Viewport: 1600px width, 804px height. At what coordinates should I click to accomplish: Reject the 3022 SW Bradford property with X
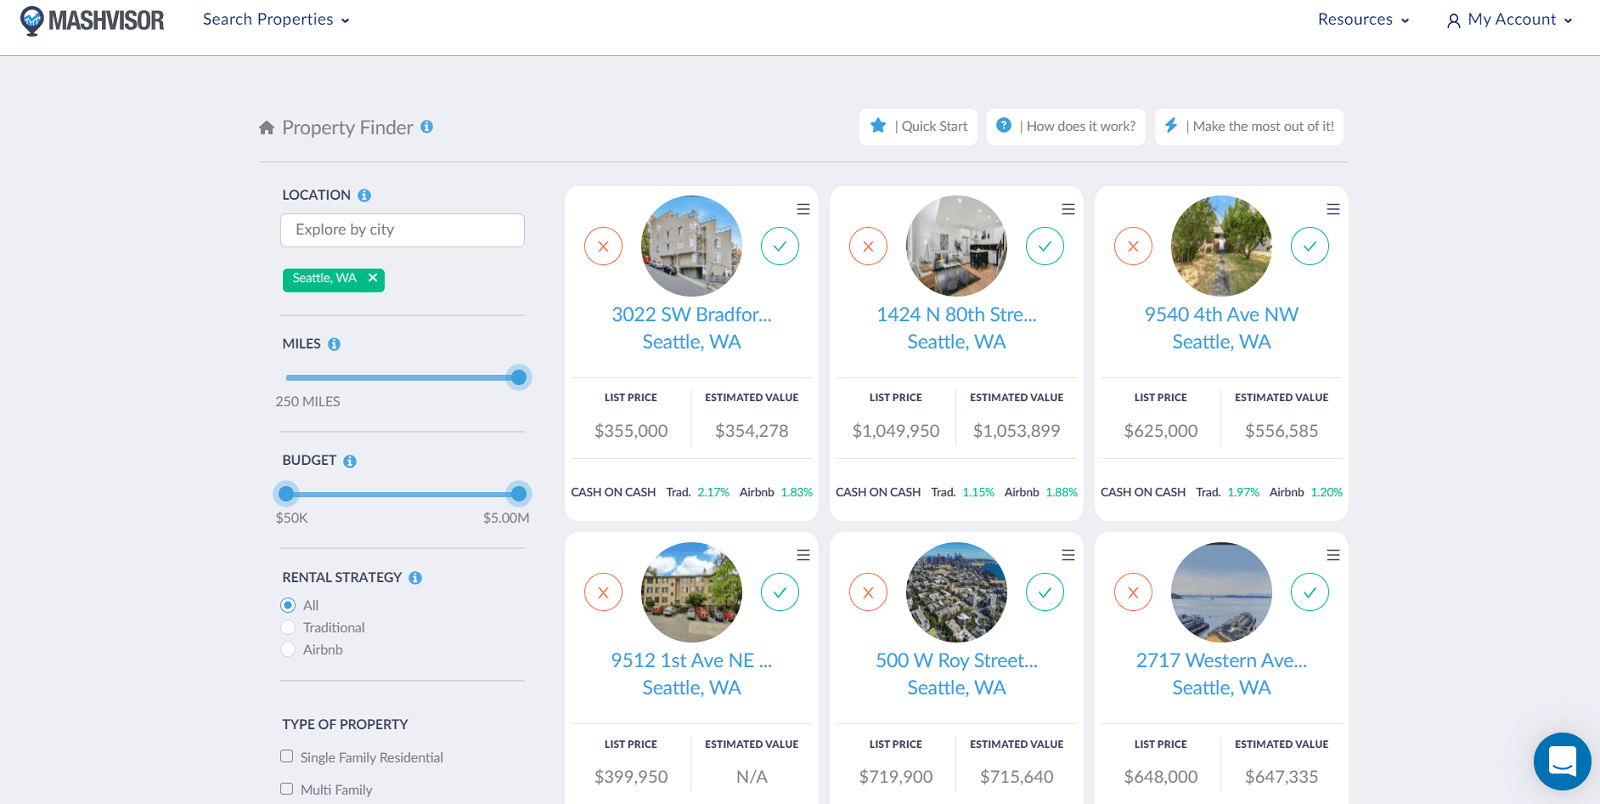point(603,246)
